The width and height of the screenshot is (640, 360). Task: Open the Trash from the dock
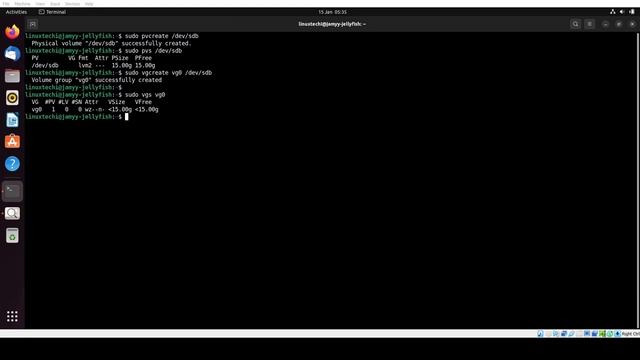click(12, 236)
